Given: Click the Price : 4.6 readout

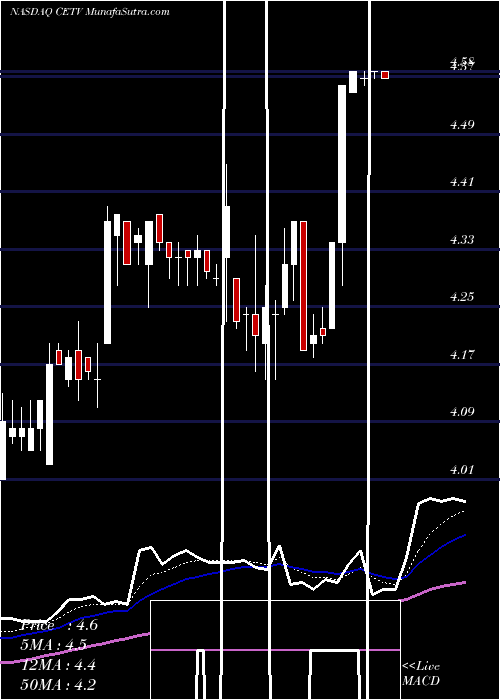Looking at the screenshot, I should [x=59, y=625].
